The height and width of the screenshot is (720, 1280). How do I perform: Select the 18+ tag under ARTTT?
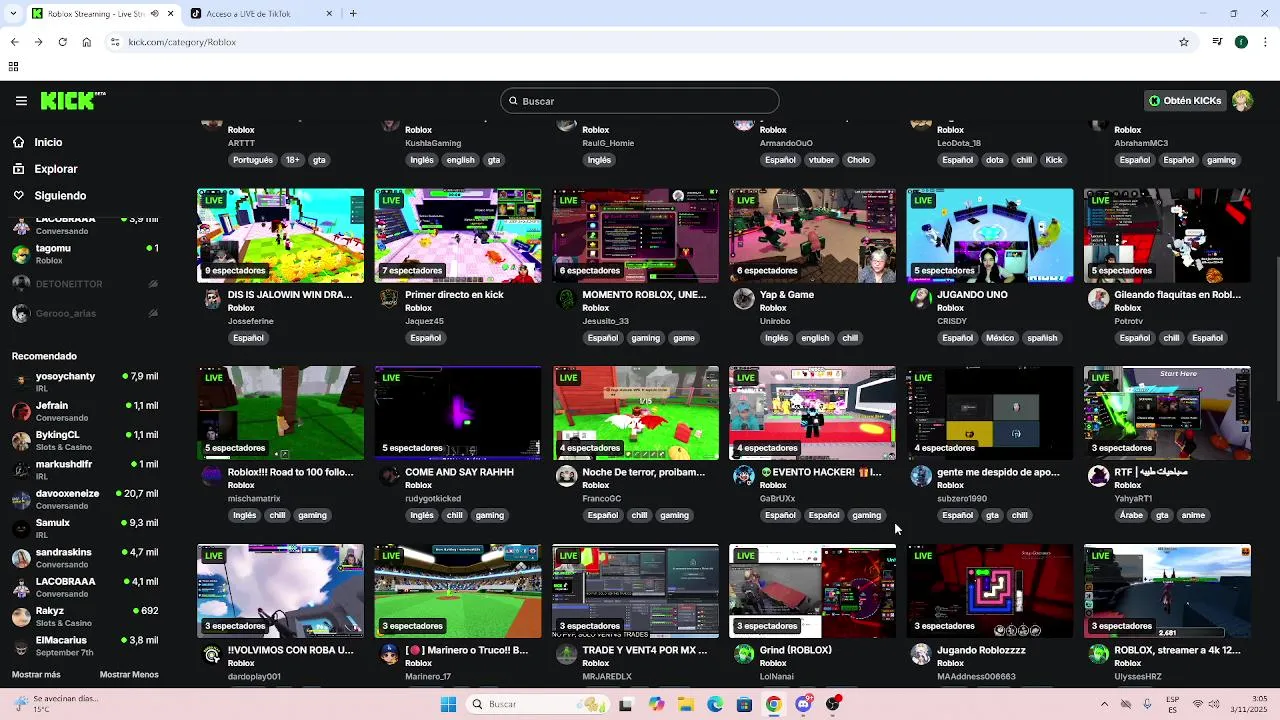(292, 160)
